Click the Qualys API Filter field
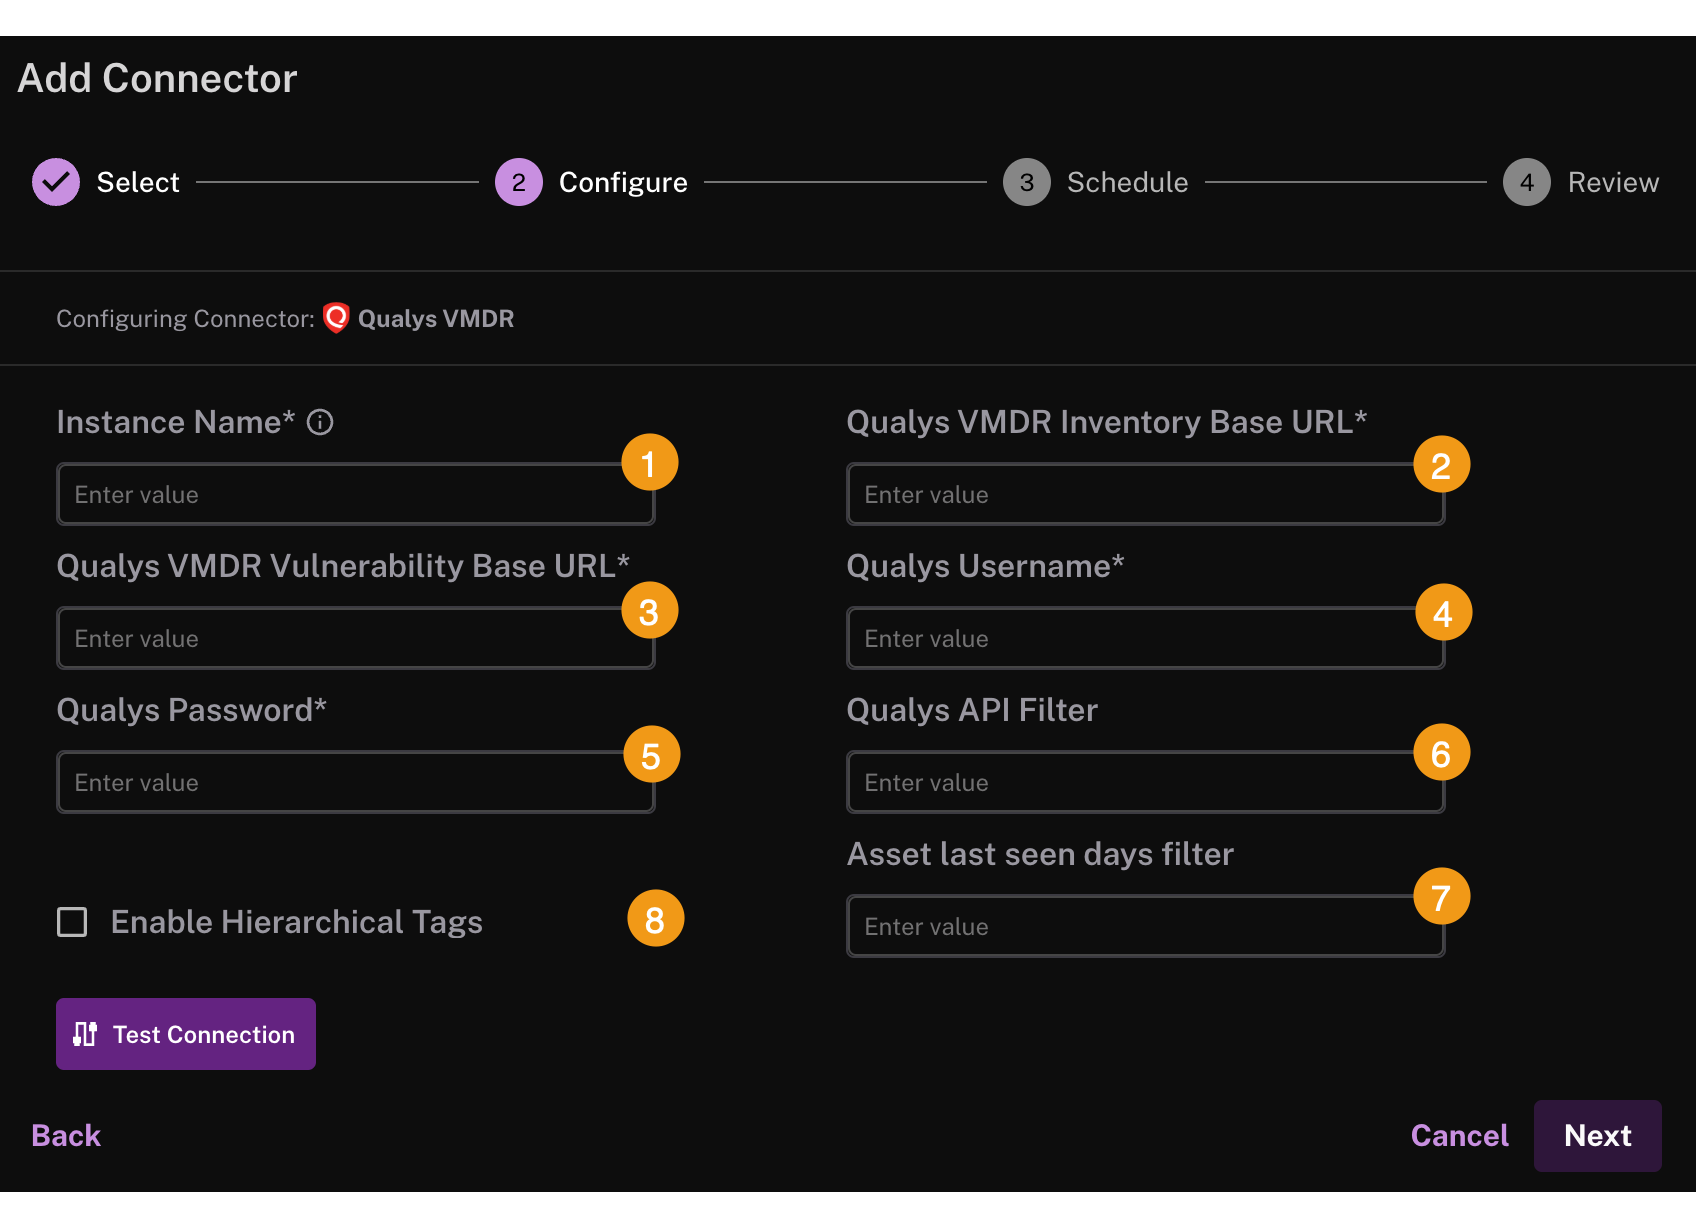Screen dimensions: 1696x1228 (x=1146, y=782)
